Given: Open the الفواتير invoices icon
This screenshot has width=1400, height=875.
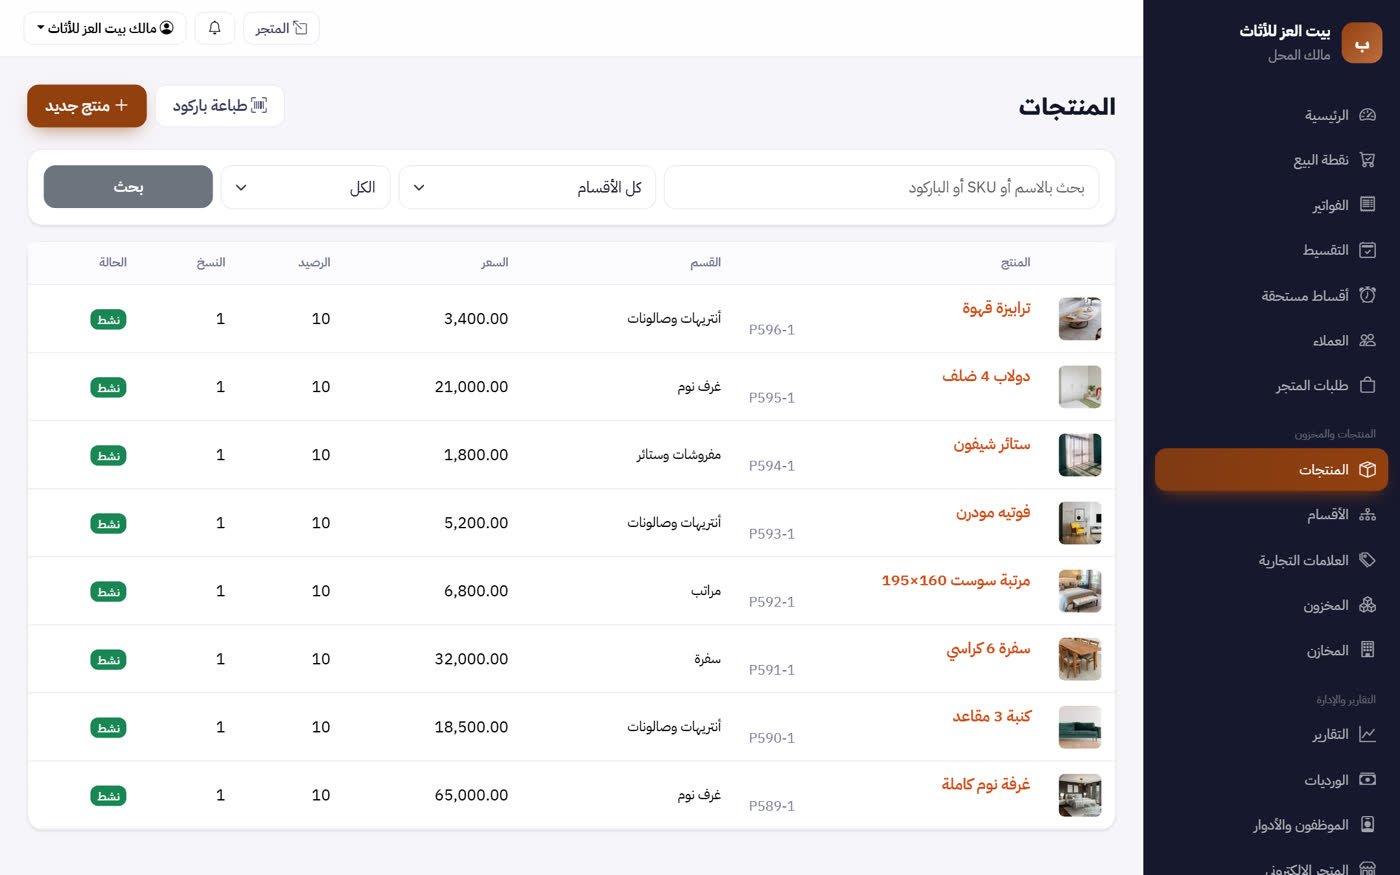Looking at the screenshot, I should coord(1367,205).
